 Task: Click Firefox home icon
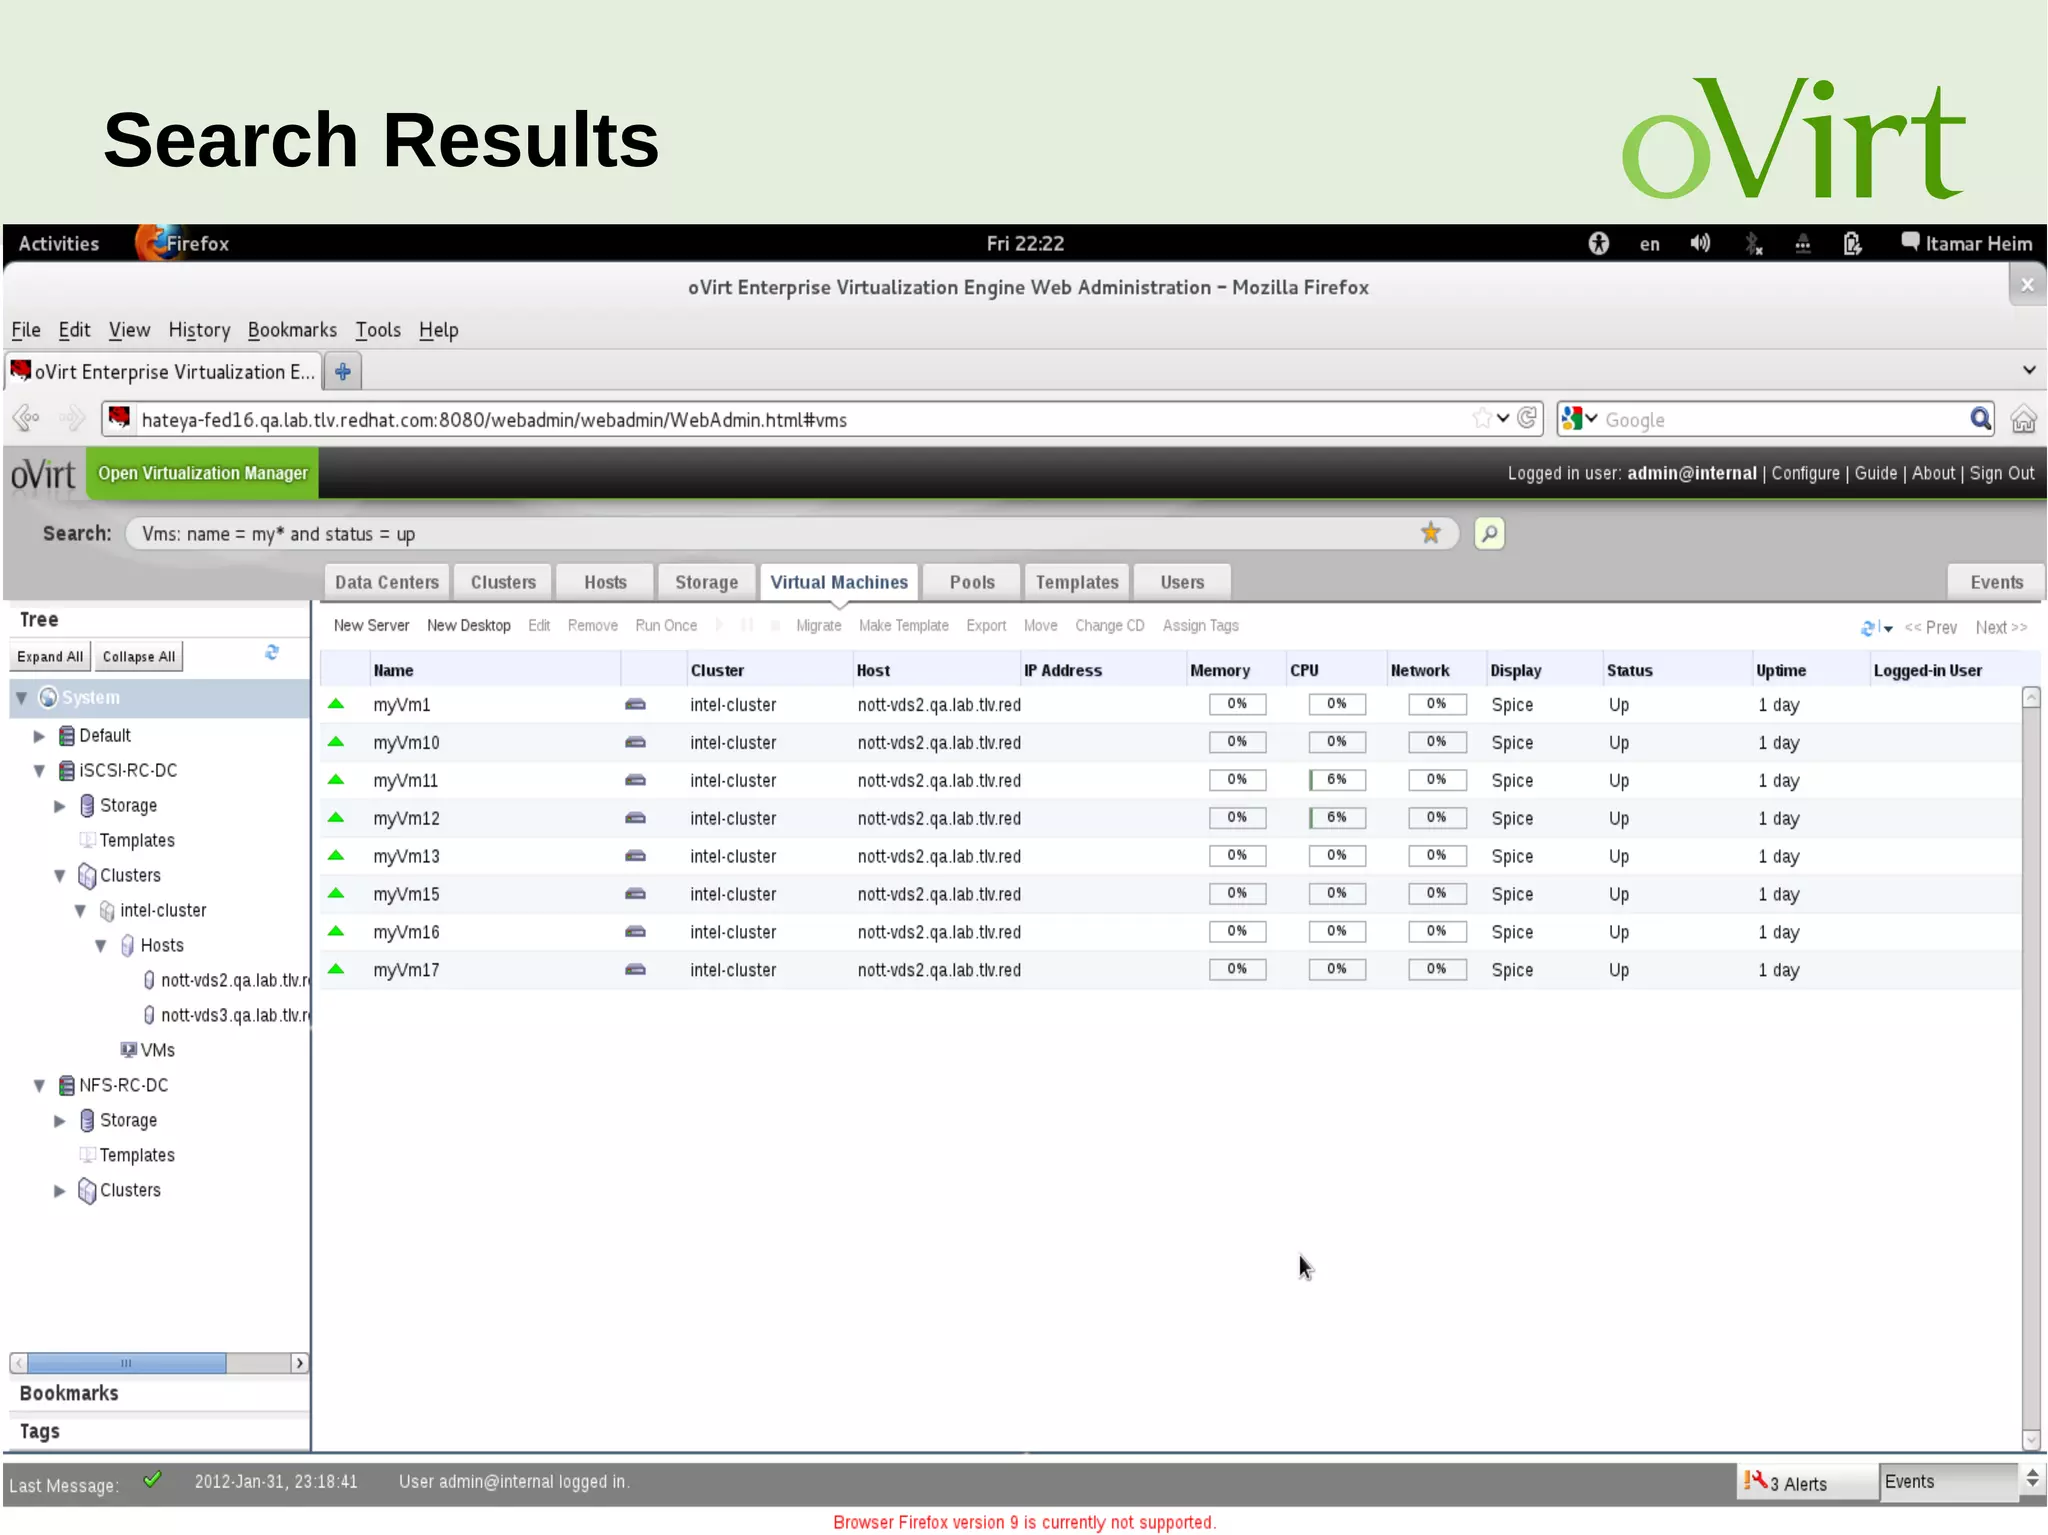point(2023,419)
